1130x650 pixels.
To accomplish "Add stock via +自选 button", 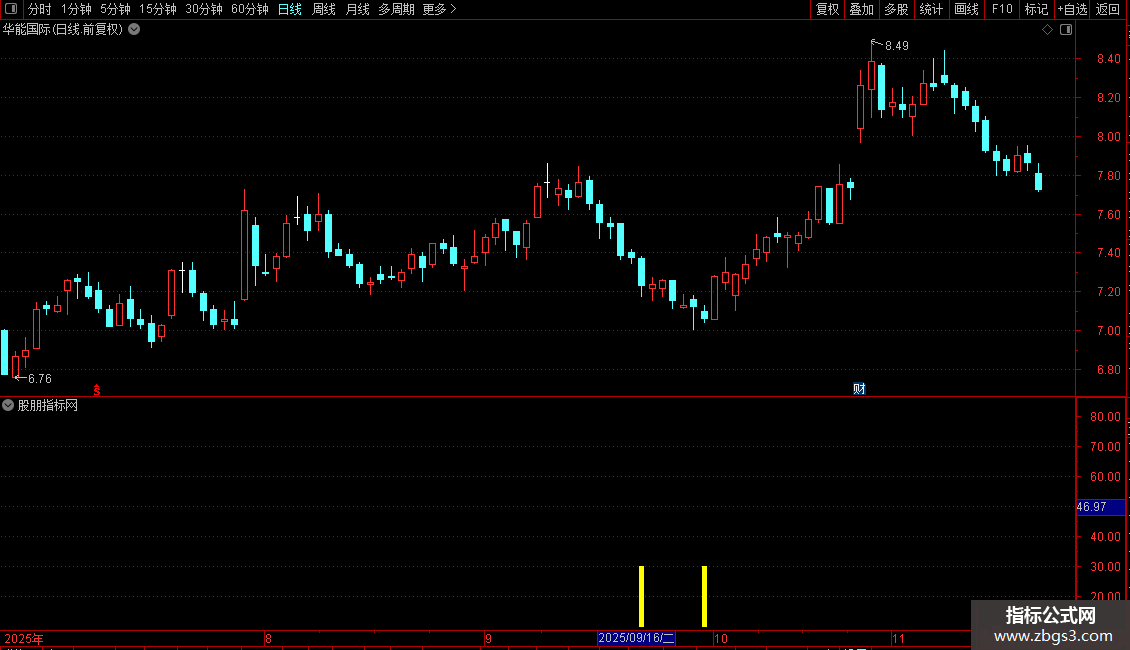I will point(1072,9).
